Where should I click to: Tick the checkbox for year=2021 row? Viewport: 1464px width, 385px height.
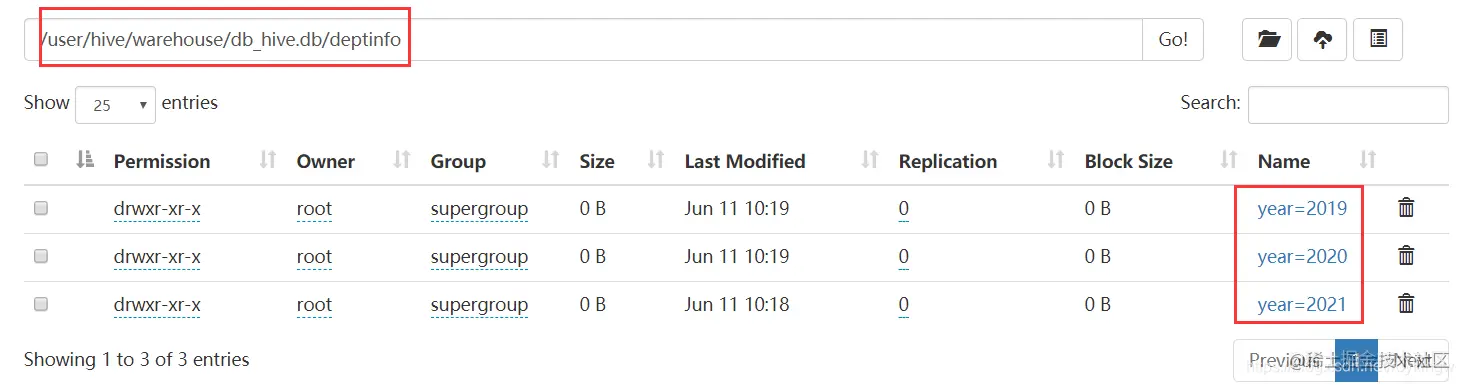pos(41,304)
